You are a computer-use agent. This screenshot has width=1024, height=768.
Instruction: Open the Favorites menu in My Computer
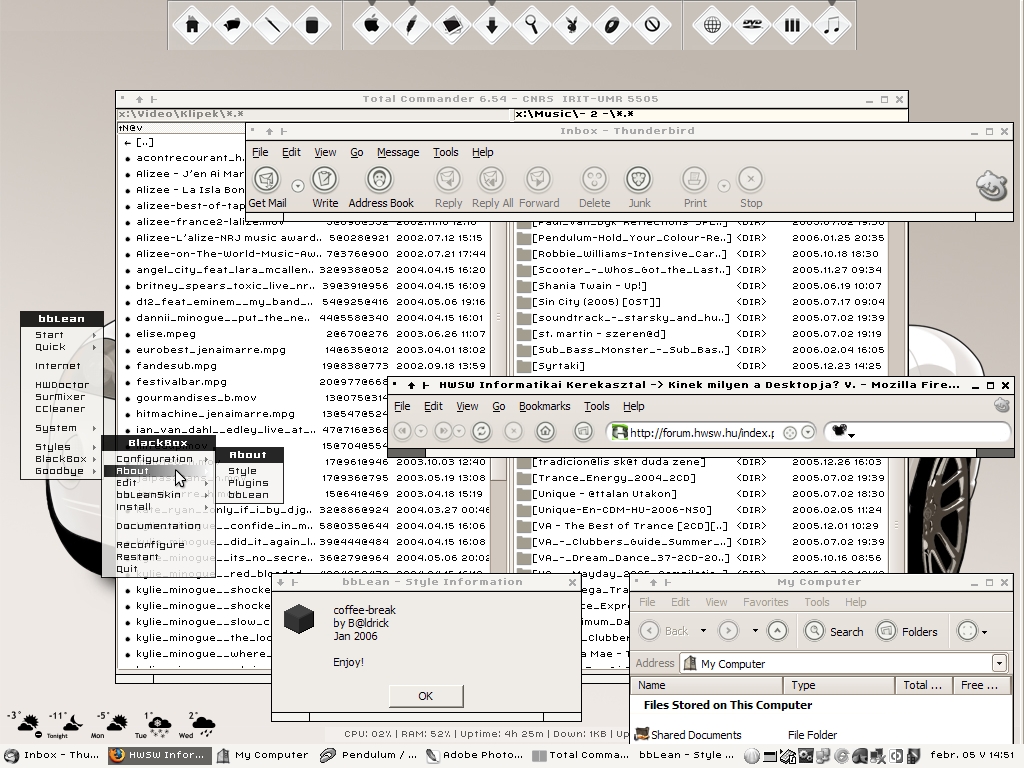[765, 602]
